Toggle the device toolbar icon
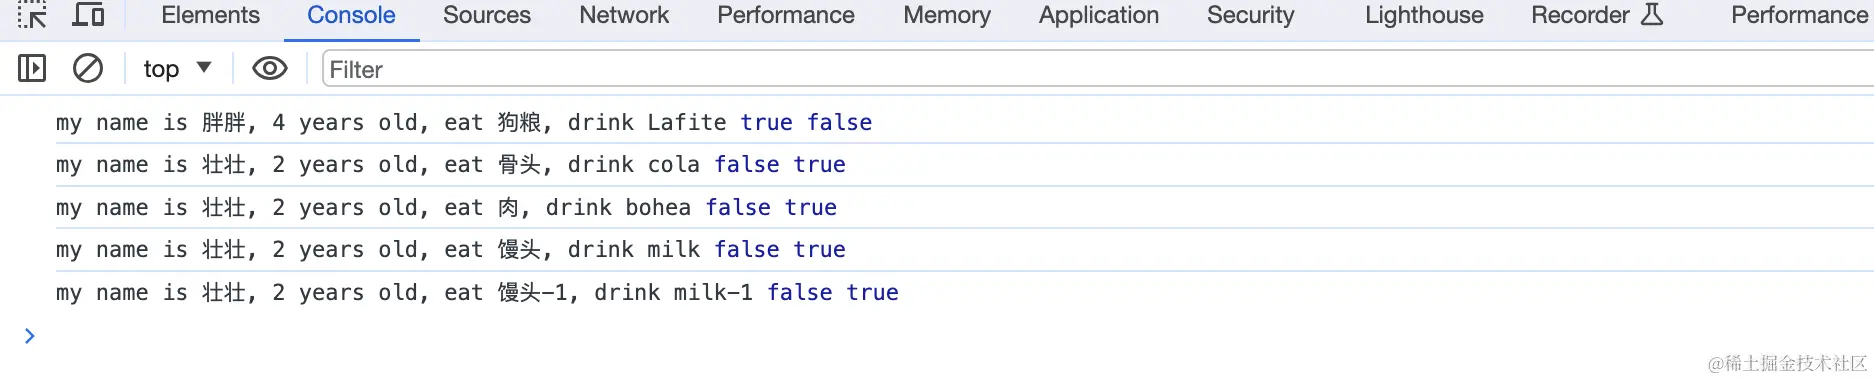The width and height of the screenshot is (1874, 380). point(89,14)
